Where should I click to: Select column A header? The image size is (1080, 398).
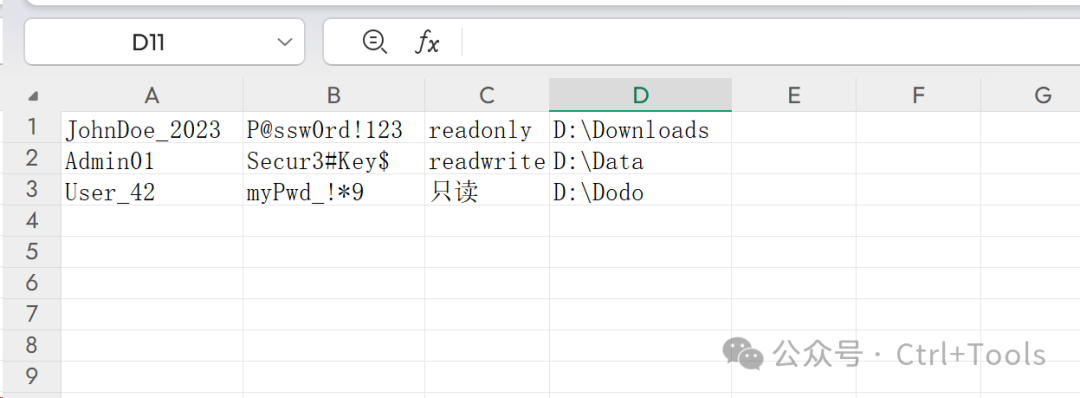pyautogui.click(x=152, y=95)
